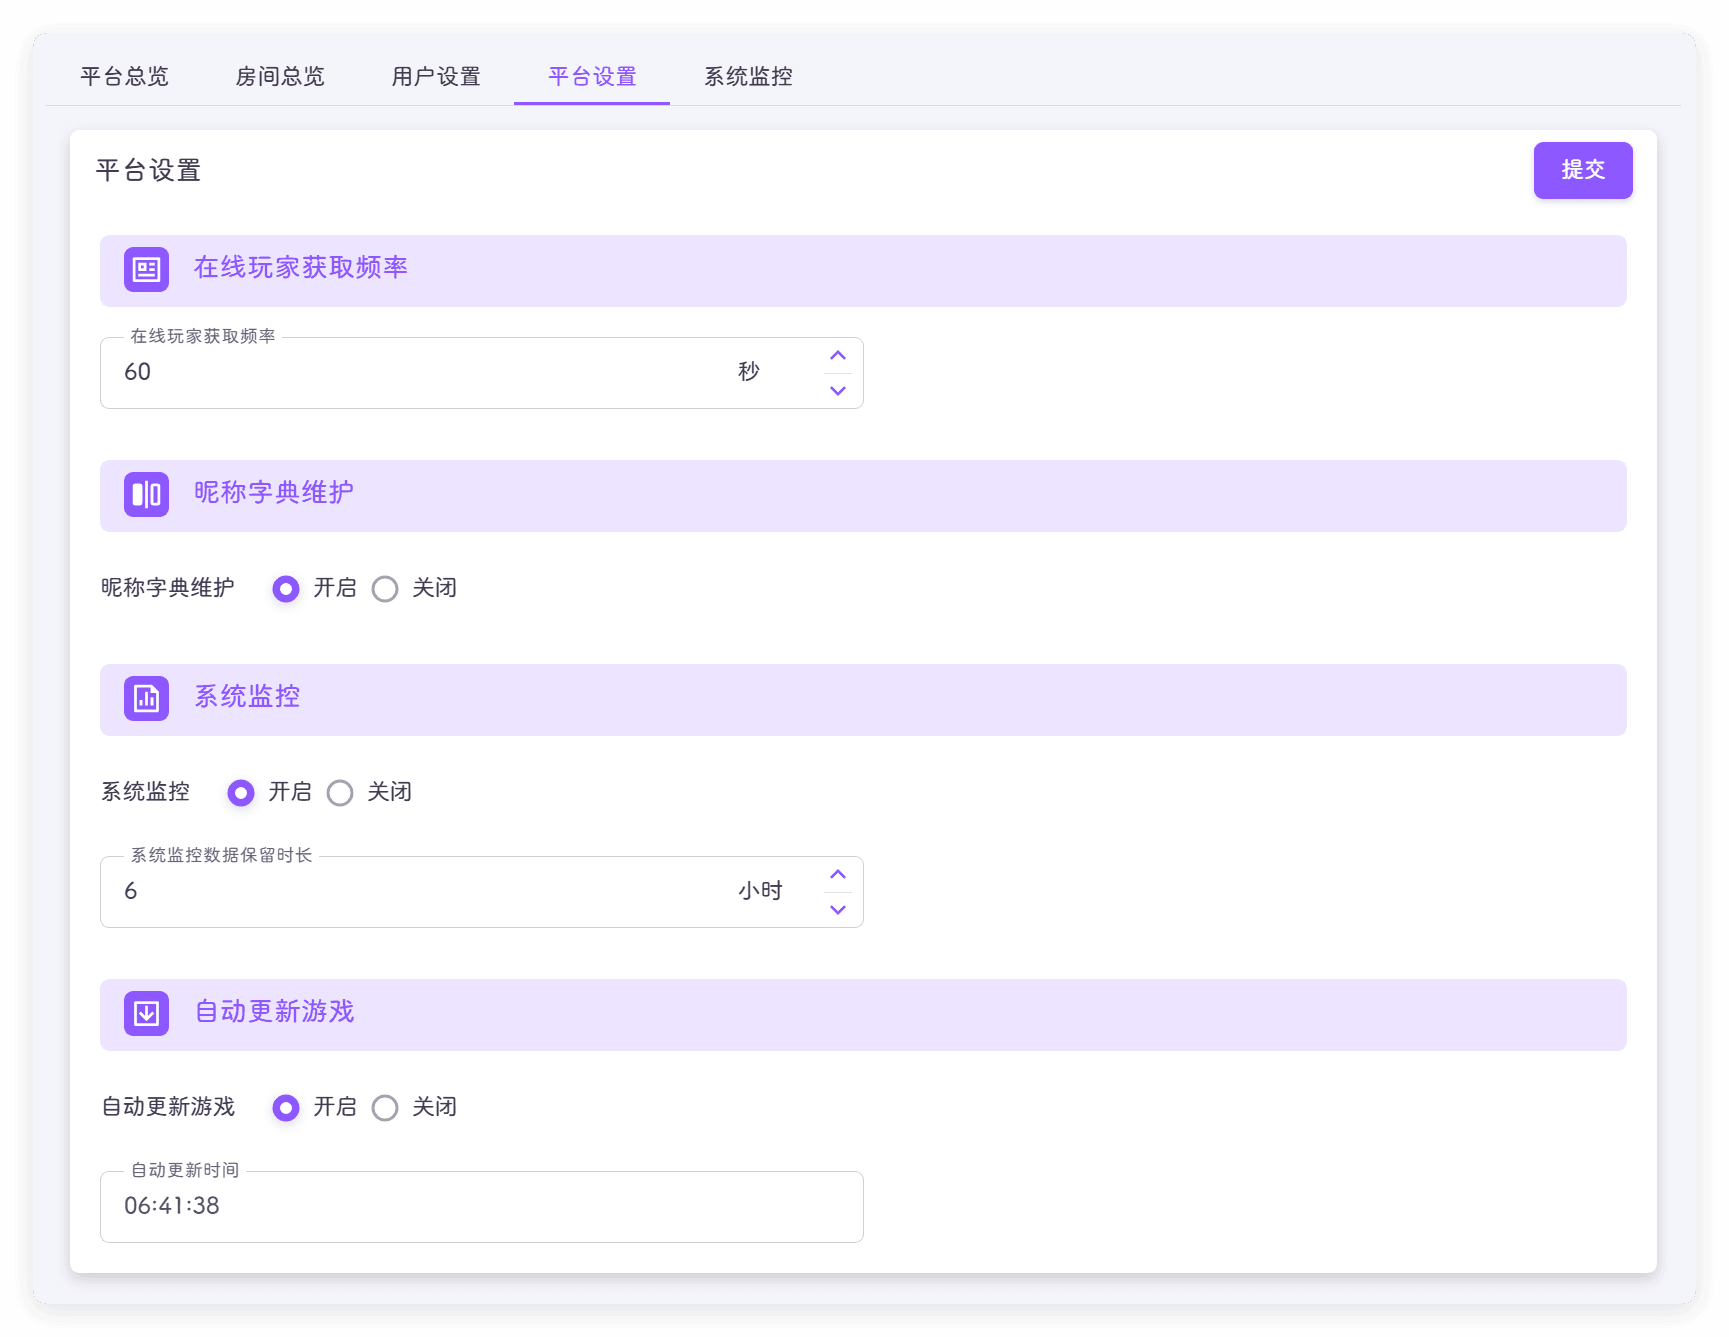This screenshot has height=1337, width=1729.
Task: Click the auto update game download icon
Action: pyautogui.click(x=146, y=1014)
